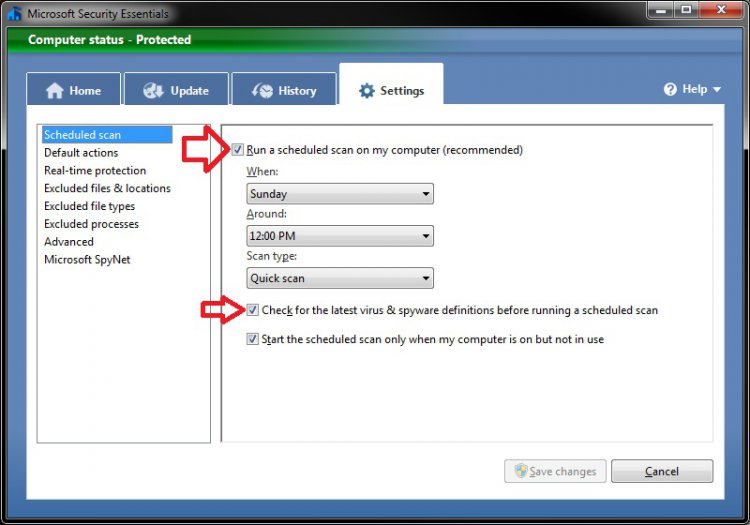Click the Cancel button
Image resolution: width=750 pixels, height=525 pixels.
tap(662, 471)
